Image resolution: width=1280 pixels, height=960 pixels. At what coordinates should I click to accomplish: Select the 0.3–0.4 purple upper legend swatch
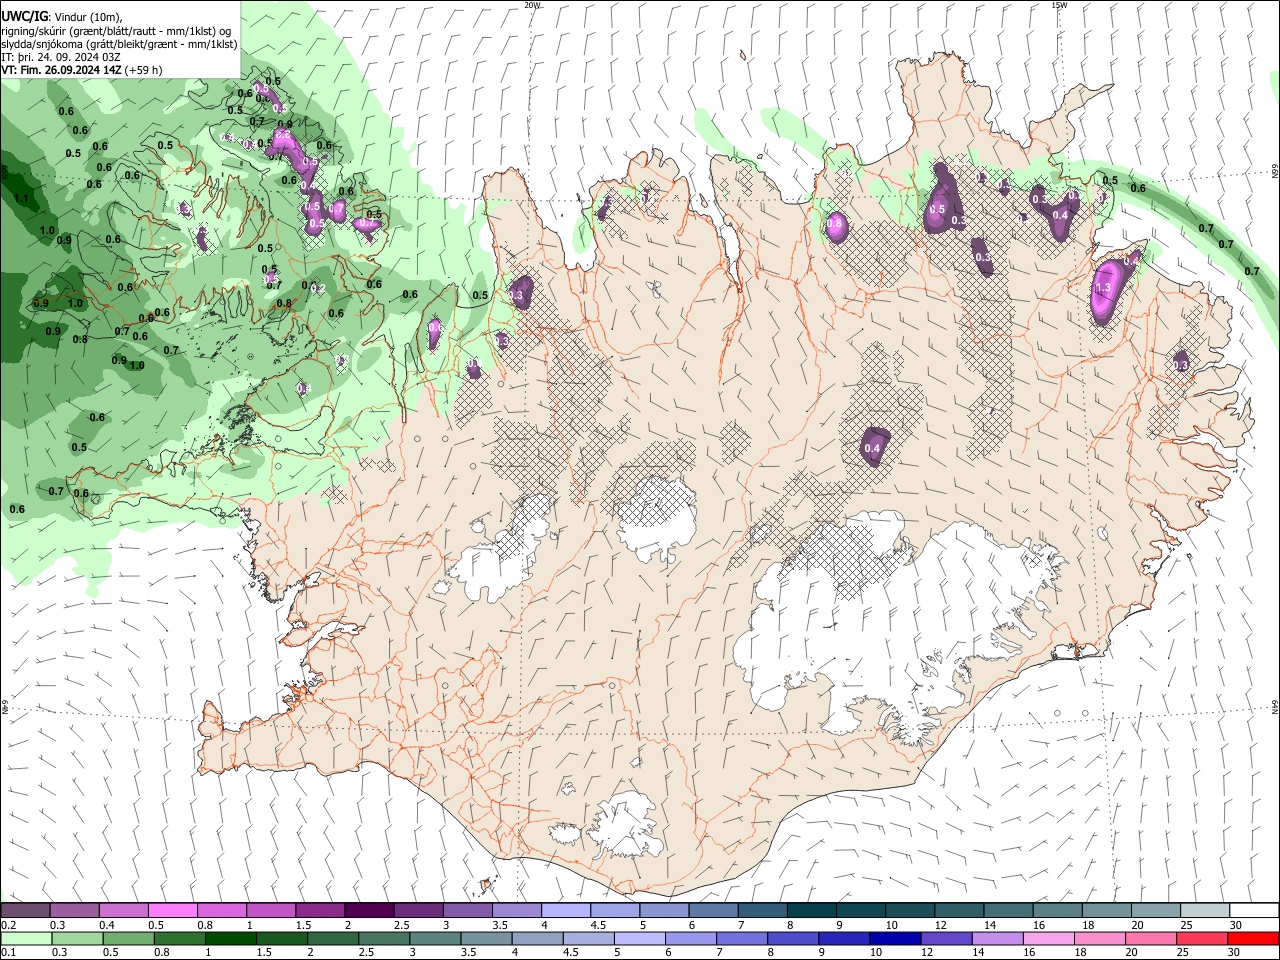point(74,911)
